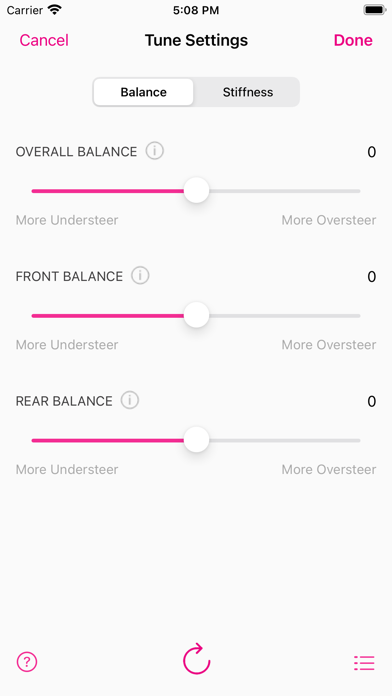The width and height of the screenshot is (392, 696).
Task: Open the list icon at bottom right
Action: point(364,663)
